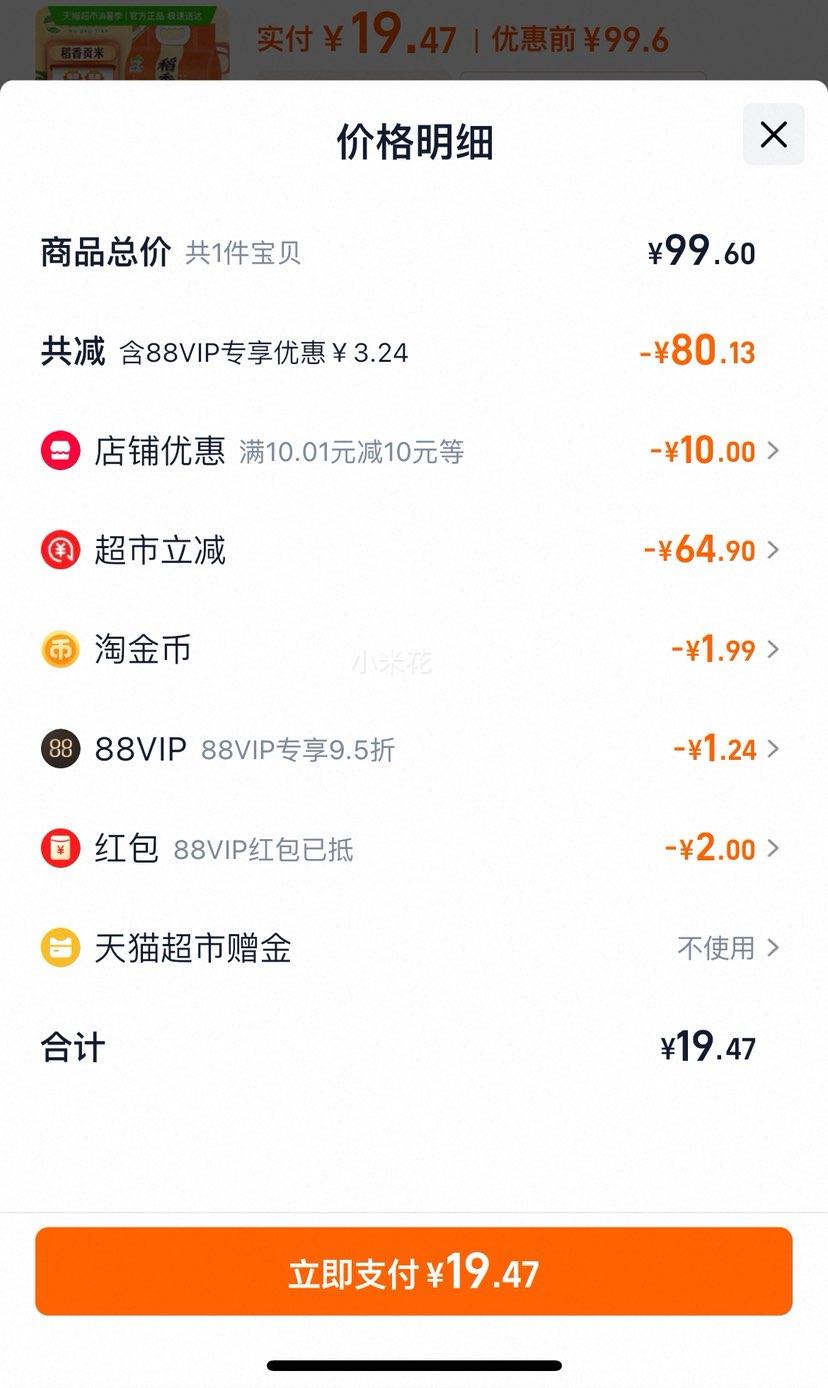Tap 88VIP专享9.5折 description text
This screenshot has width=828, height=1388.
[298, 750]
